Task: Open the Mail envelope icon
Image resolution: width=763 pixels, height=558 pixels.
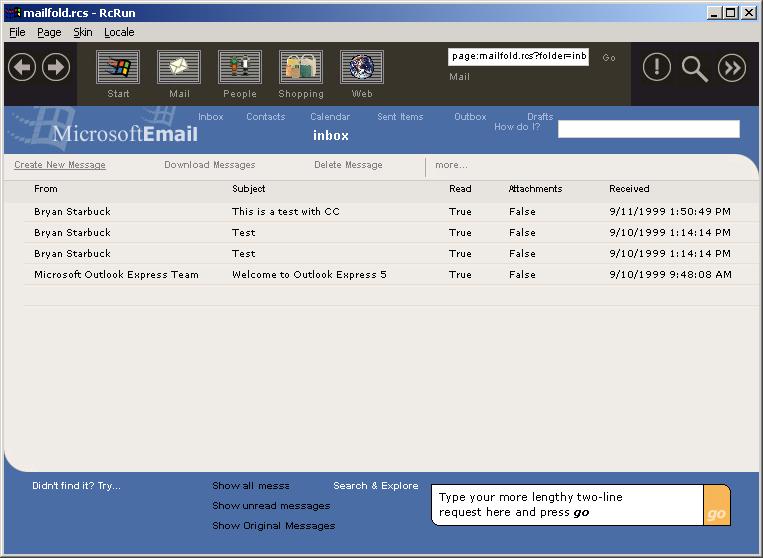Action: point(179,67)
